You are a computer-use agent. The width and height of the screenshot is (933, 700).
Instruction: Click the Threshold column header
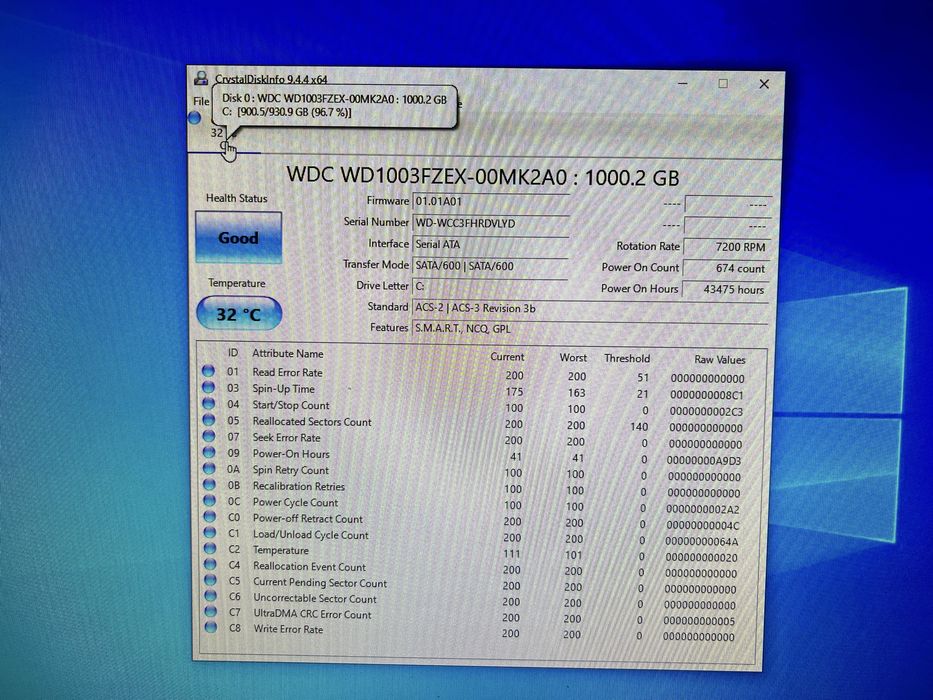pyautogui.click(x=627, y=358)
